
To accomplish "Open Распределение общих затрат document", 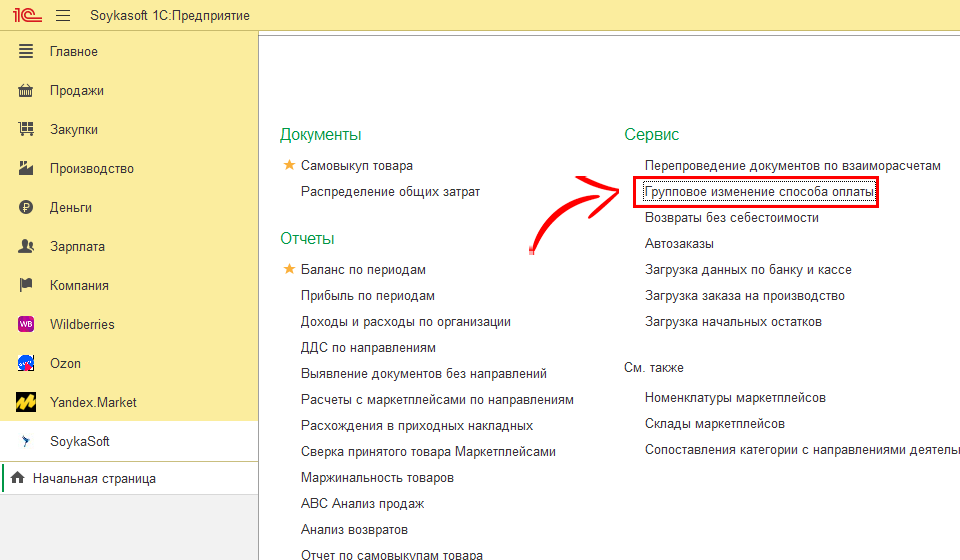I will [x=390, y=191].
